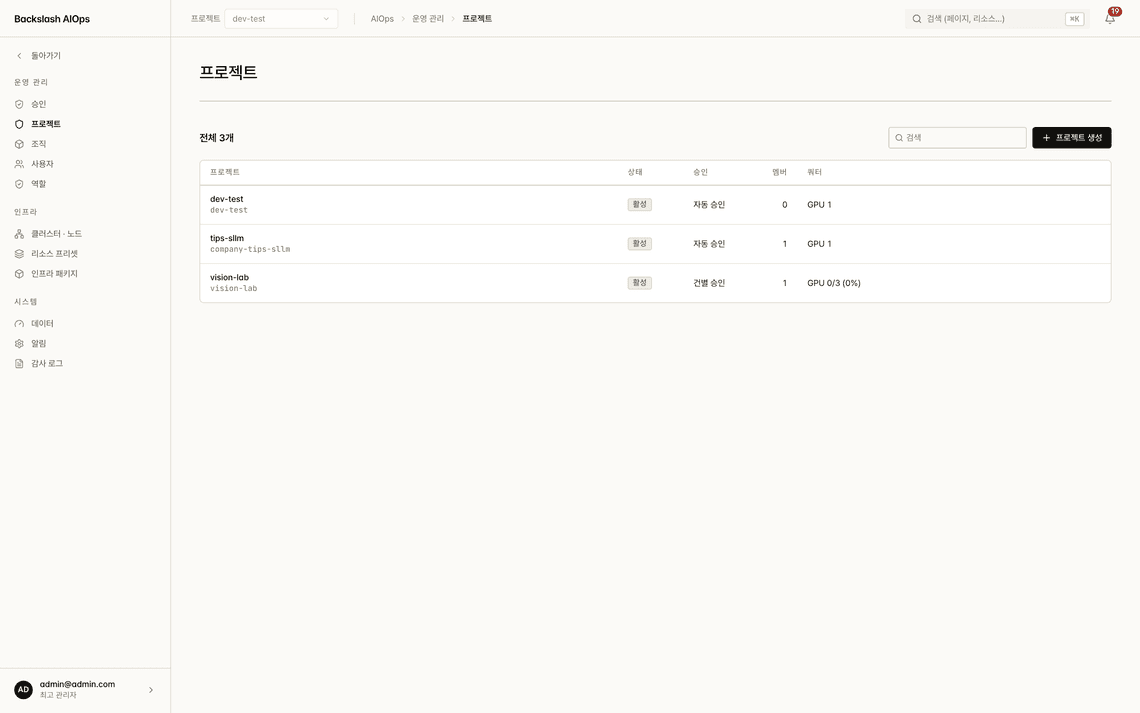
Task: Select 사용자 in the sidebar
Action: pyautogui.click(x=42, y=164)
